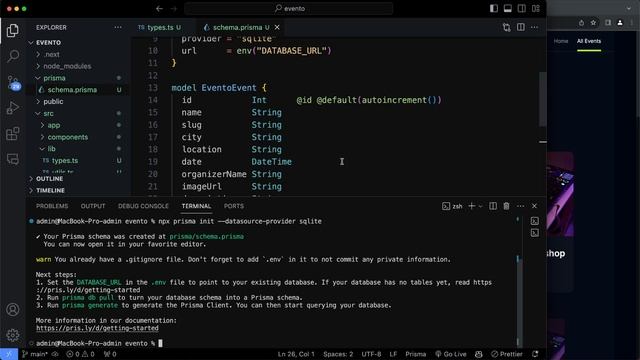Switch to the PORTS panel tab
This screenshot has height=360, width=640.
tap(233, 206)
